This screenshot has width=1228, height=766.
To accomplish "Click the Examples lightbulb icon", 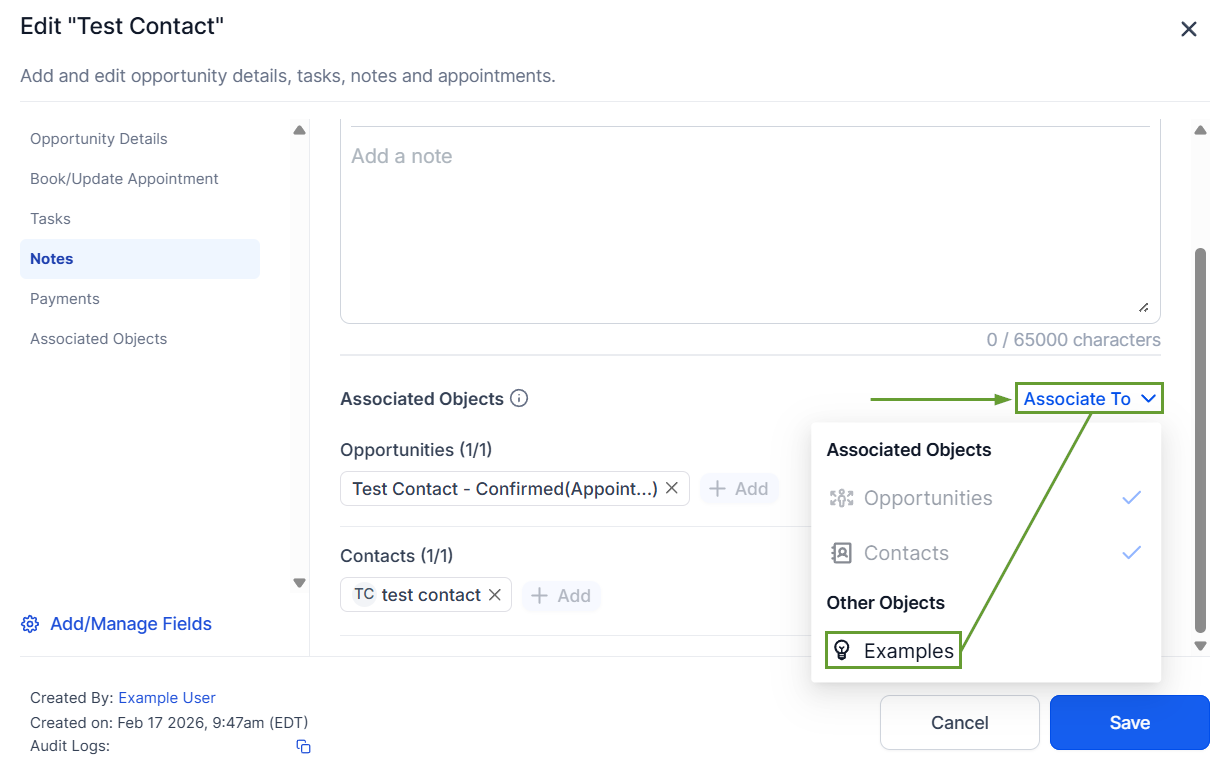I will click(x=842, y=651).
